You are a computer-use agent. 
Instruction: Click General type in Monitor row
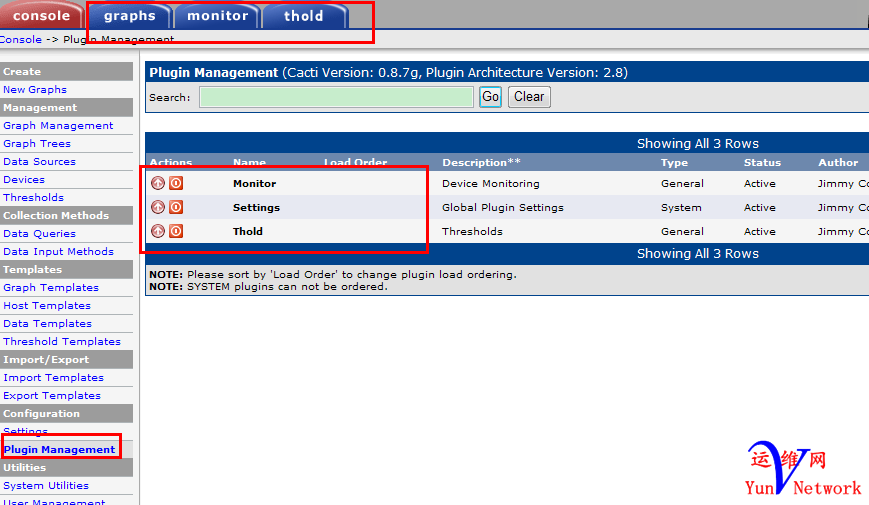click(x=682, y=183)
